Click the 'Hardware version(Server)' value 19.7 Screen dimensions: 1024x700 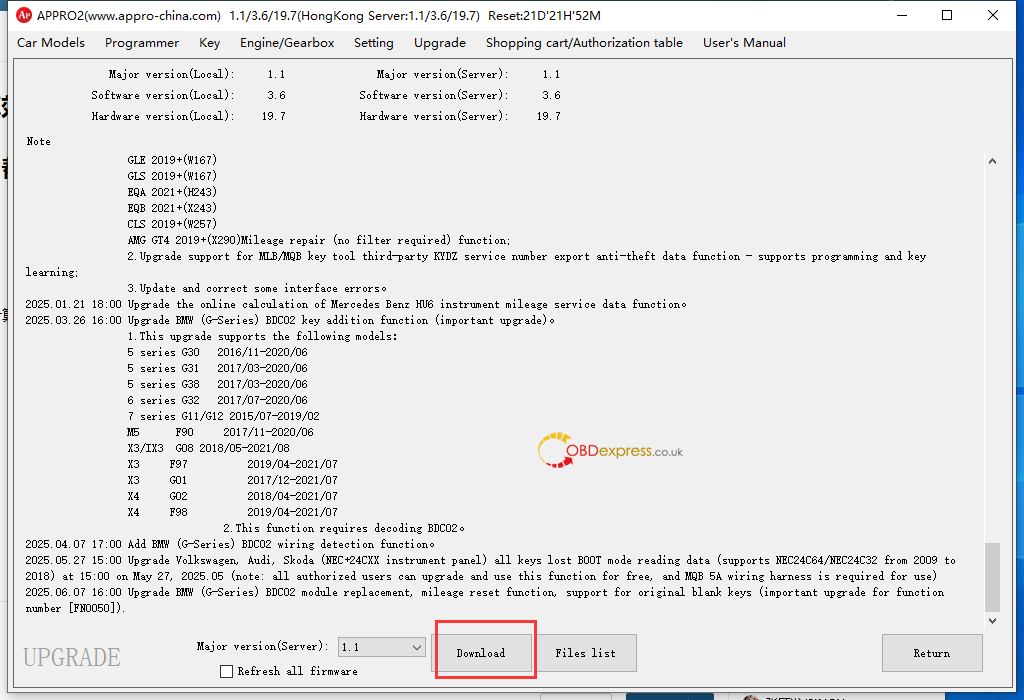(549, 116)
